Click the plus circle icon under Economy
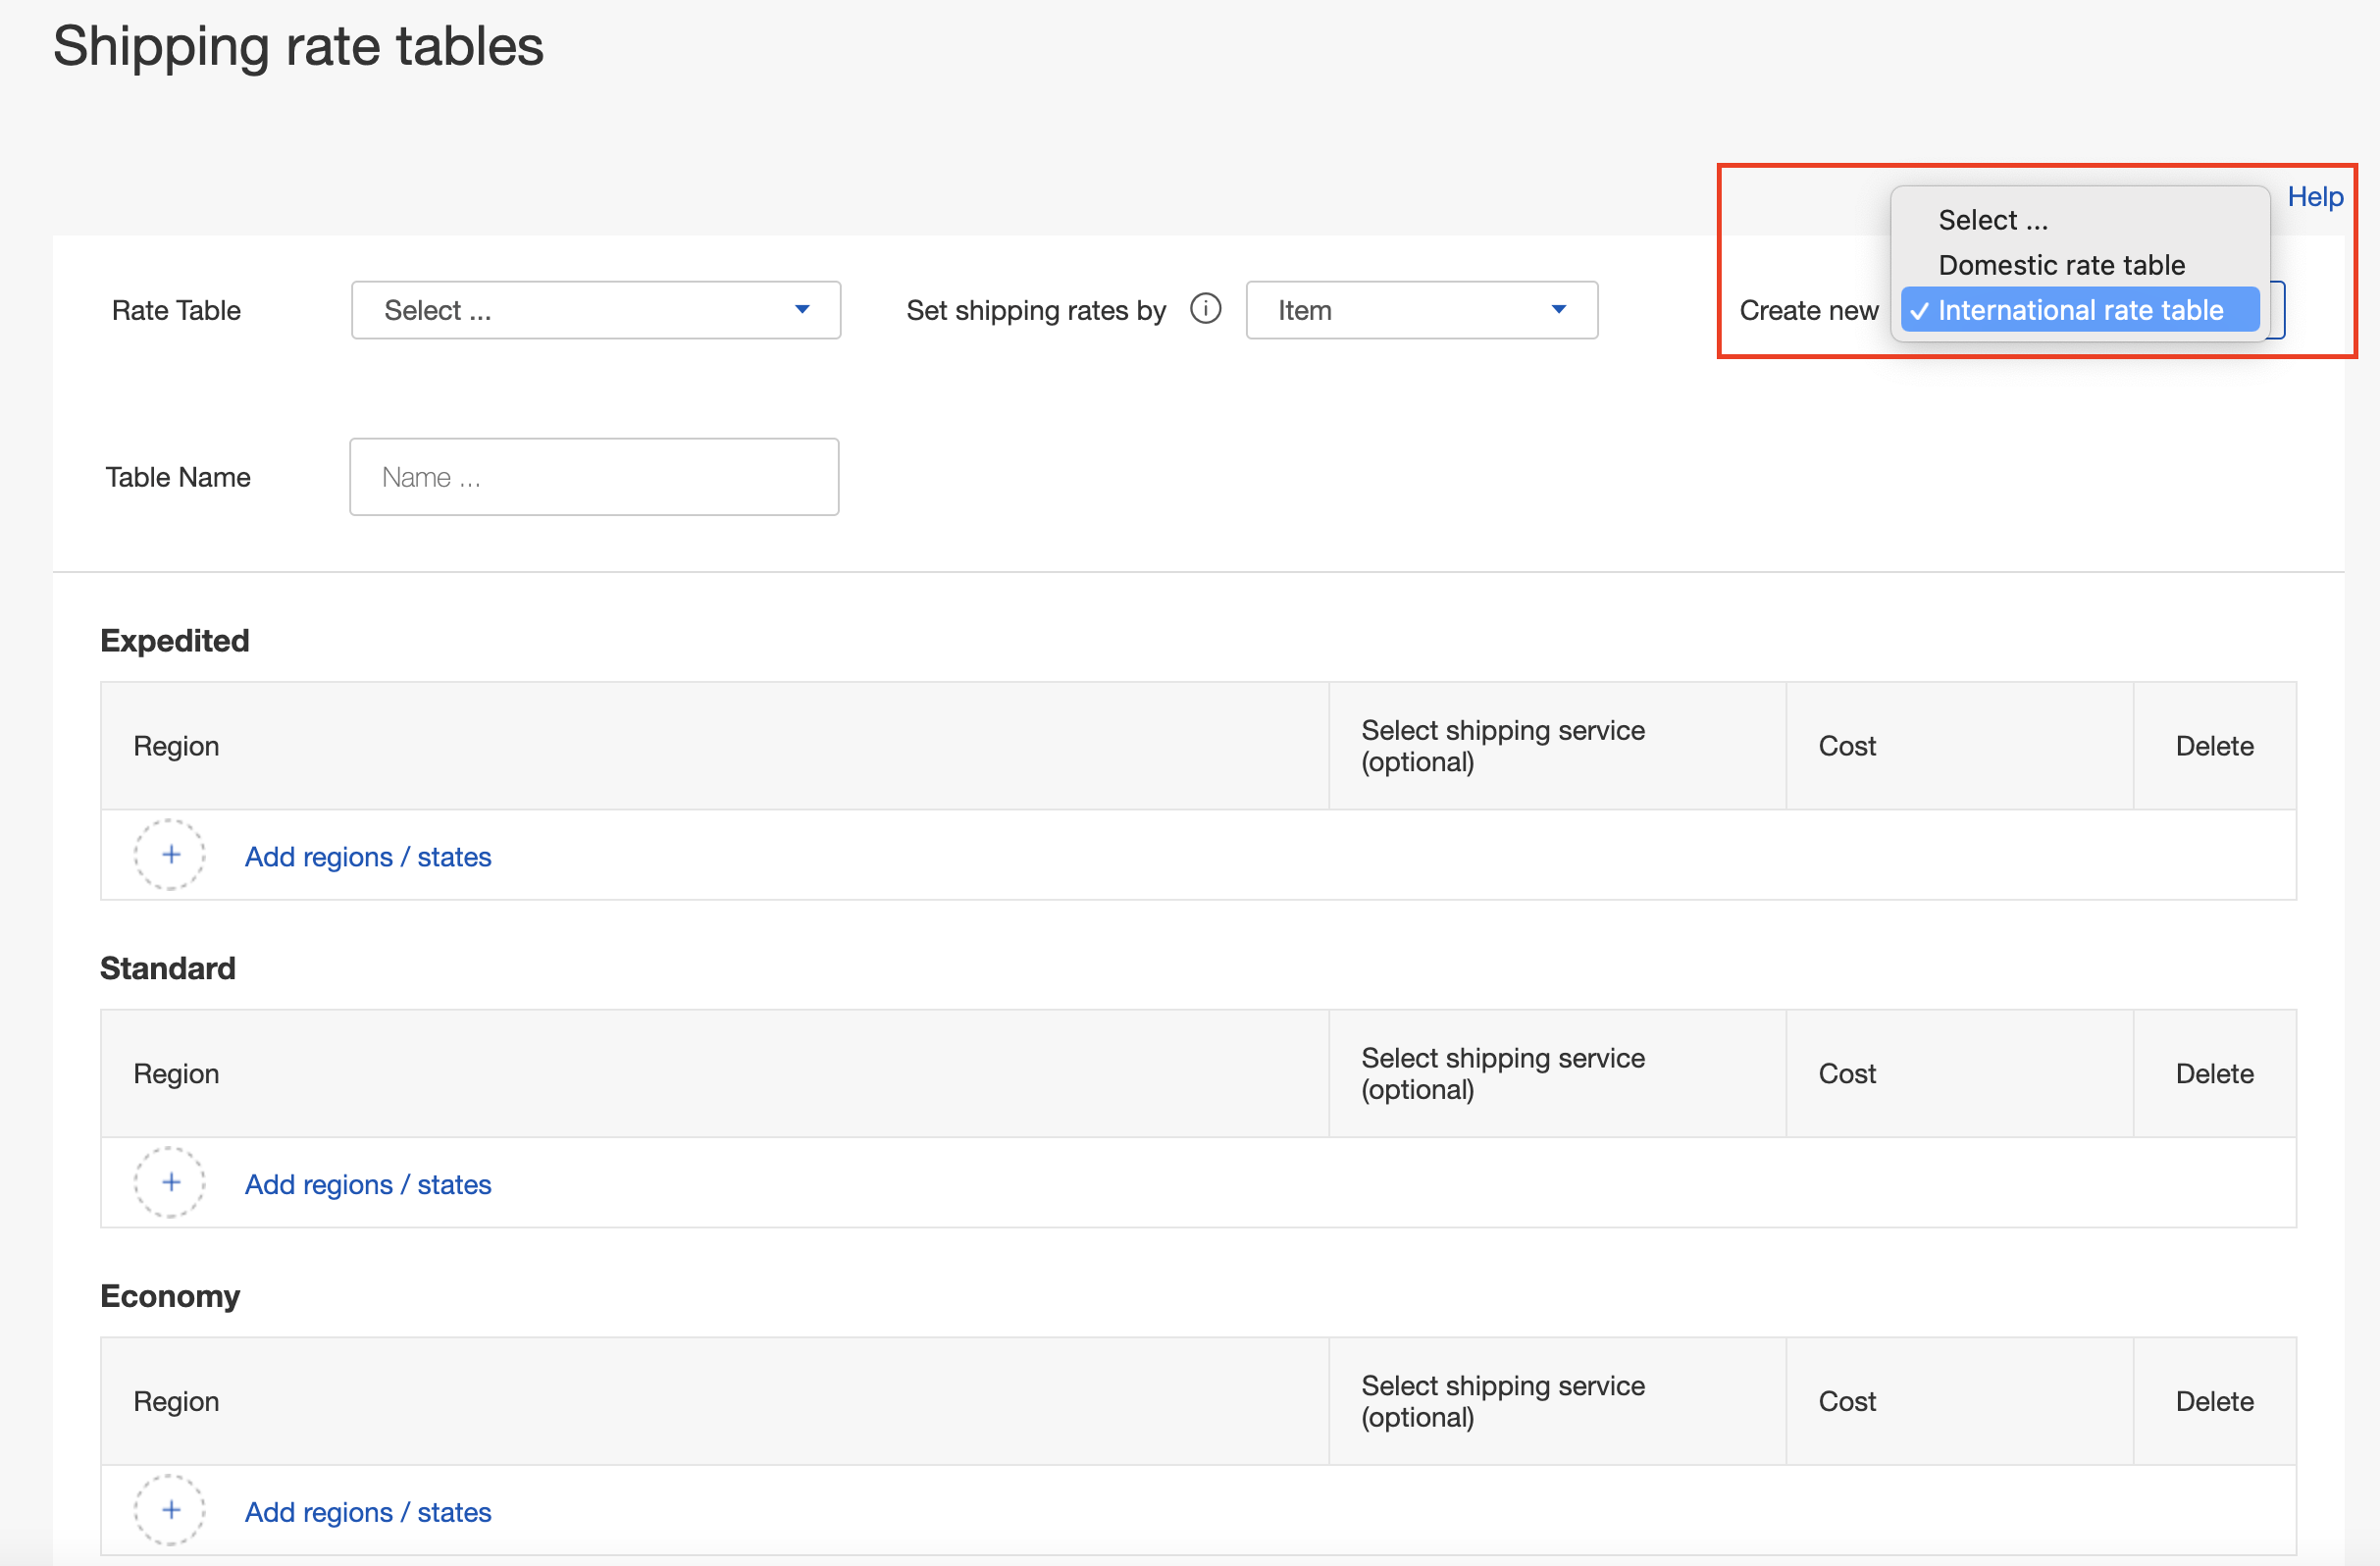This screenshot has width=2380, height=1566. point(170,1510)
